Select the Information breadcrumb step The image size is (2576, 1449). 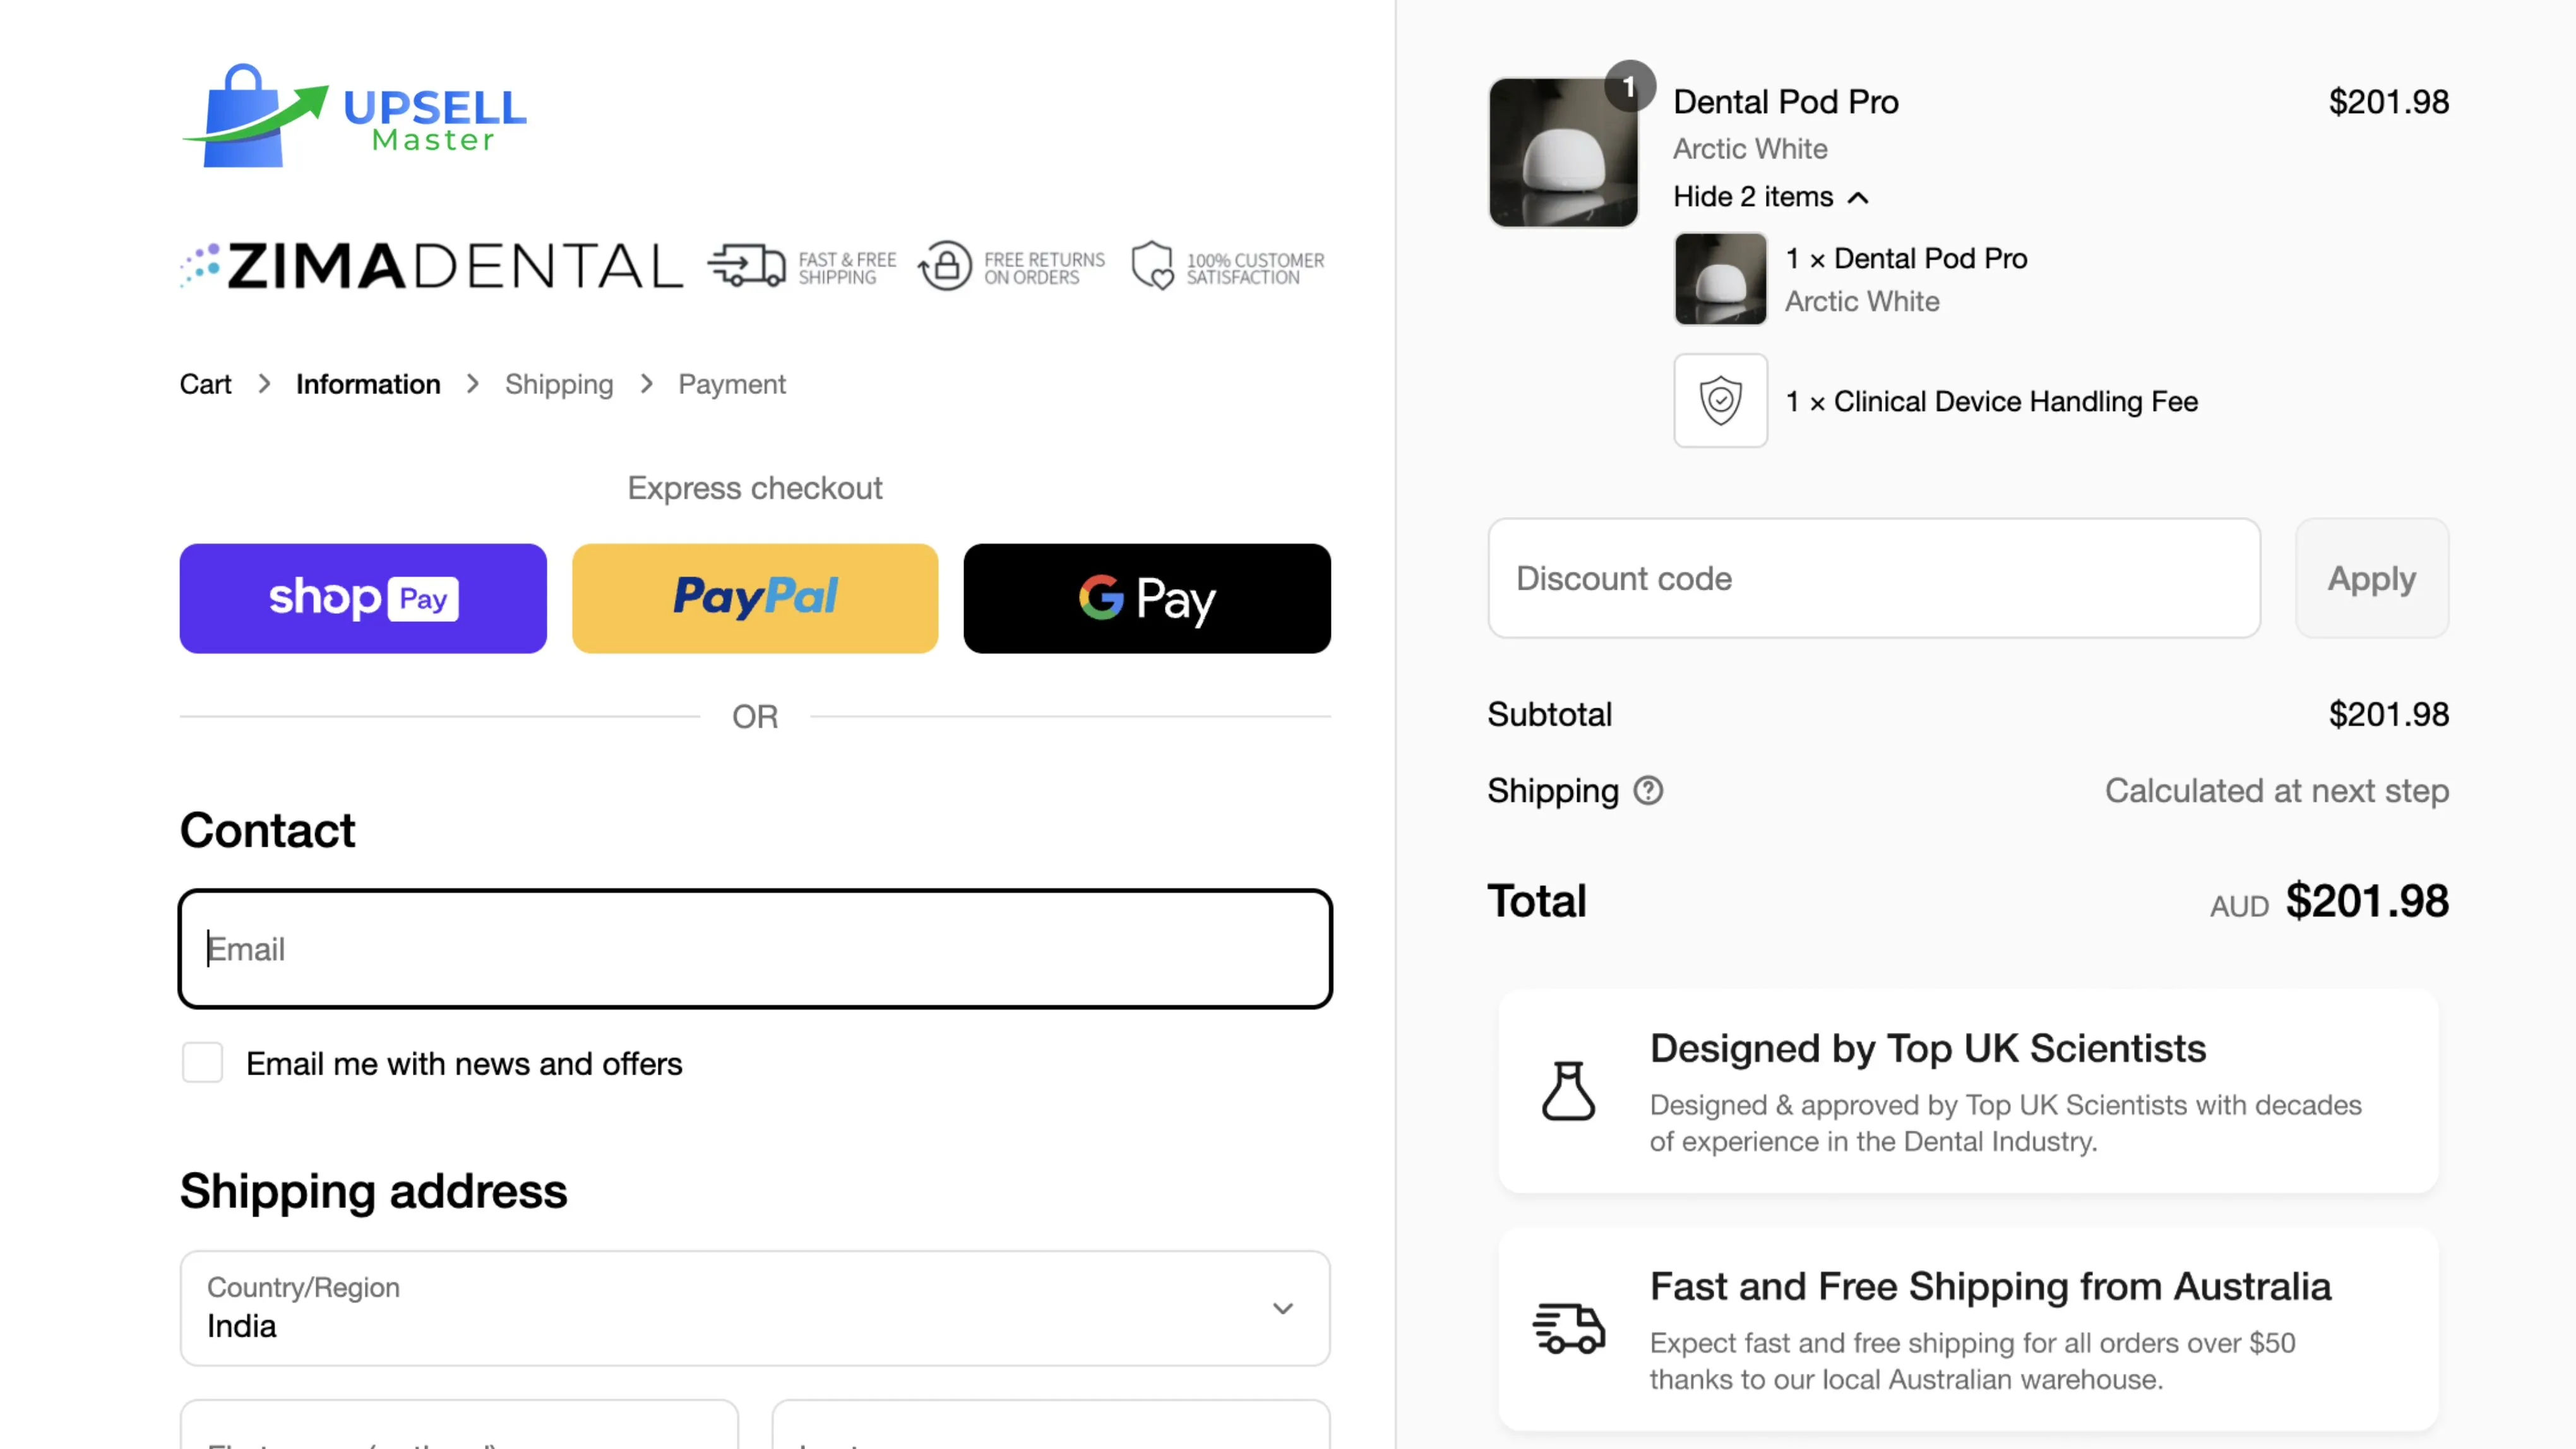(368, 384)
